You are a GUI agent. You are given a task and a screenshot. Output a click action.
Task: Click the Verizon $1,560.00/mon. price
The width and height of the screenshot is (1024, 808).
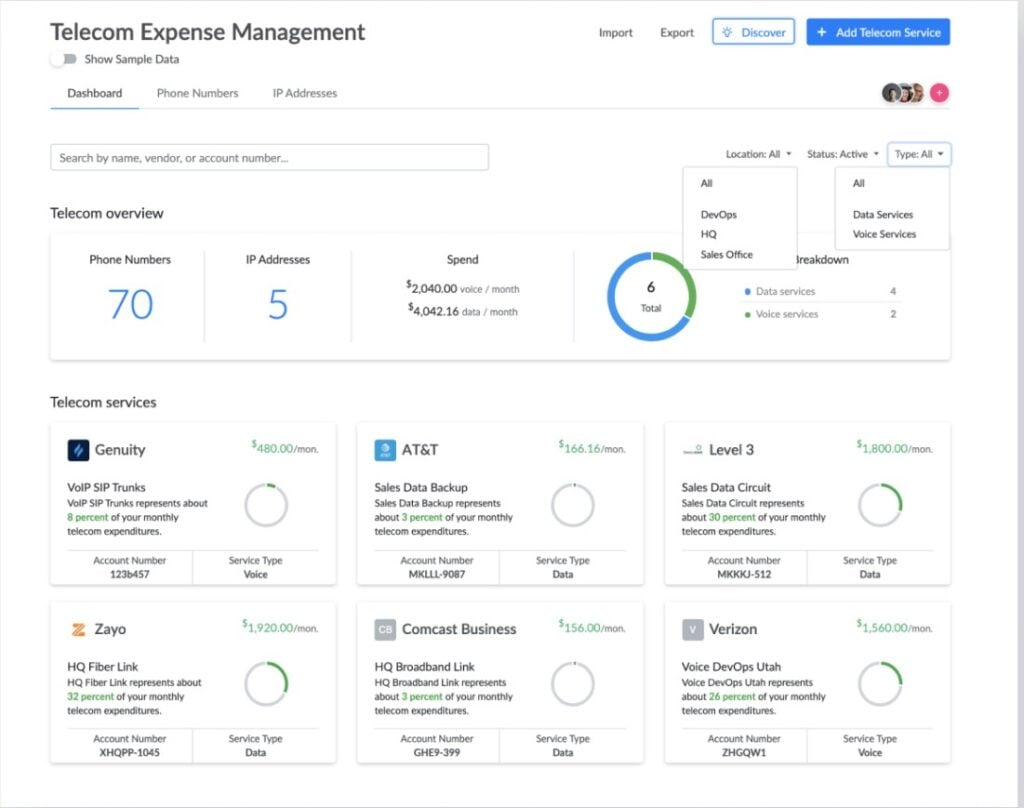pos(895,627)
